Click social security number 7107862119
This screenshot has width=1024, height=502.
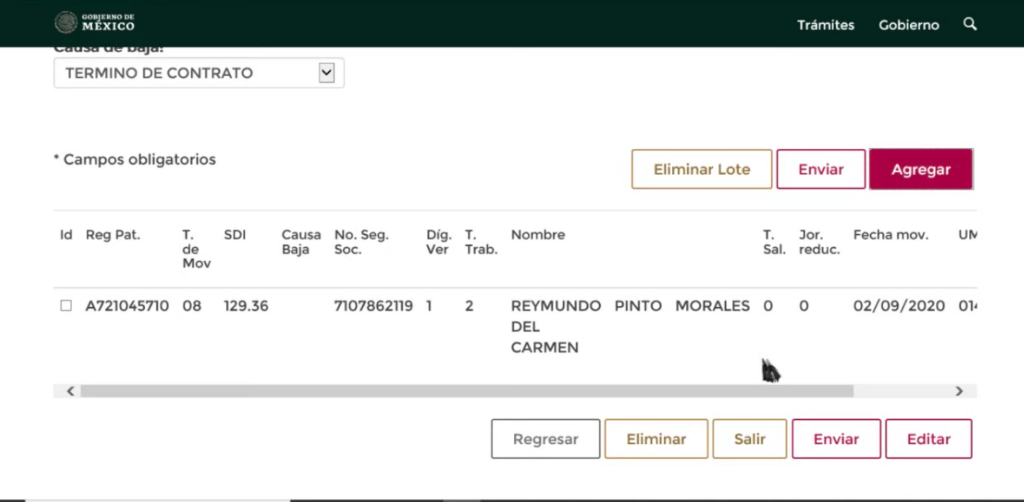tap(373, 306)
